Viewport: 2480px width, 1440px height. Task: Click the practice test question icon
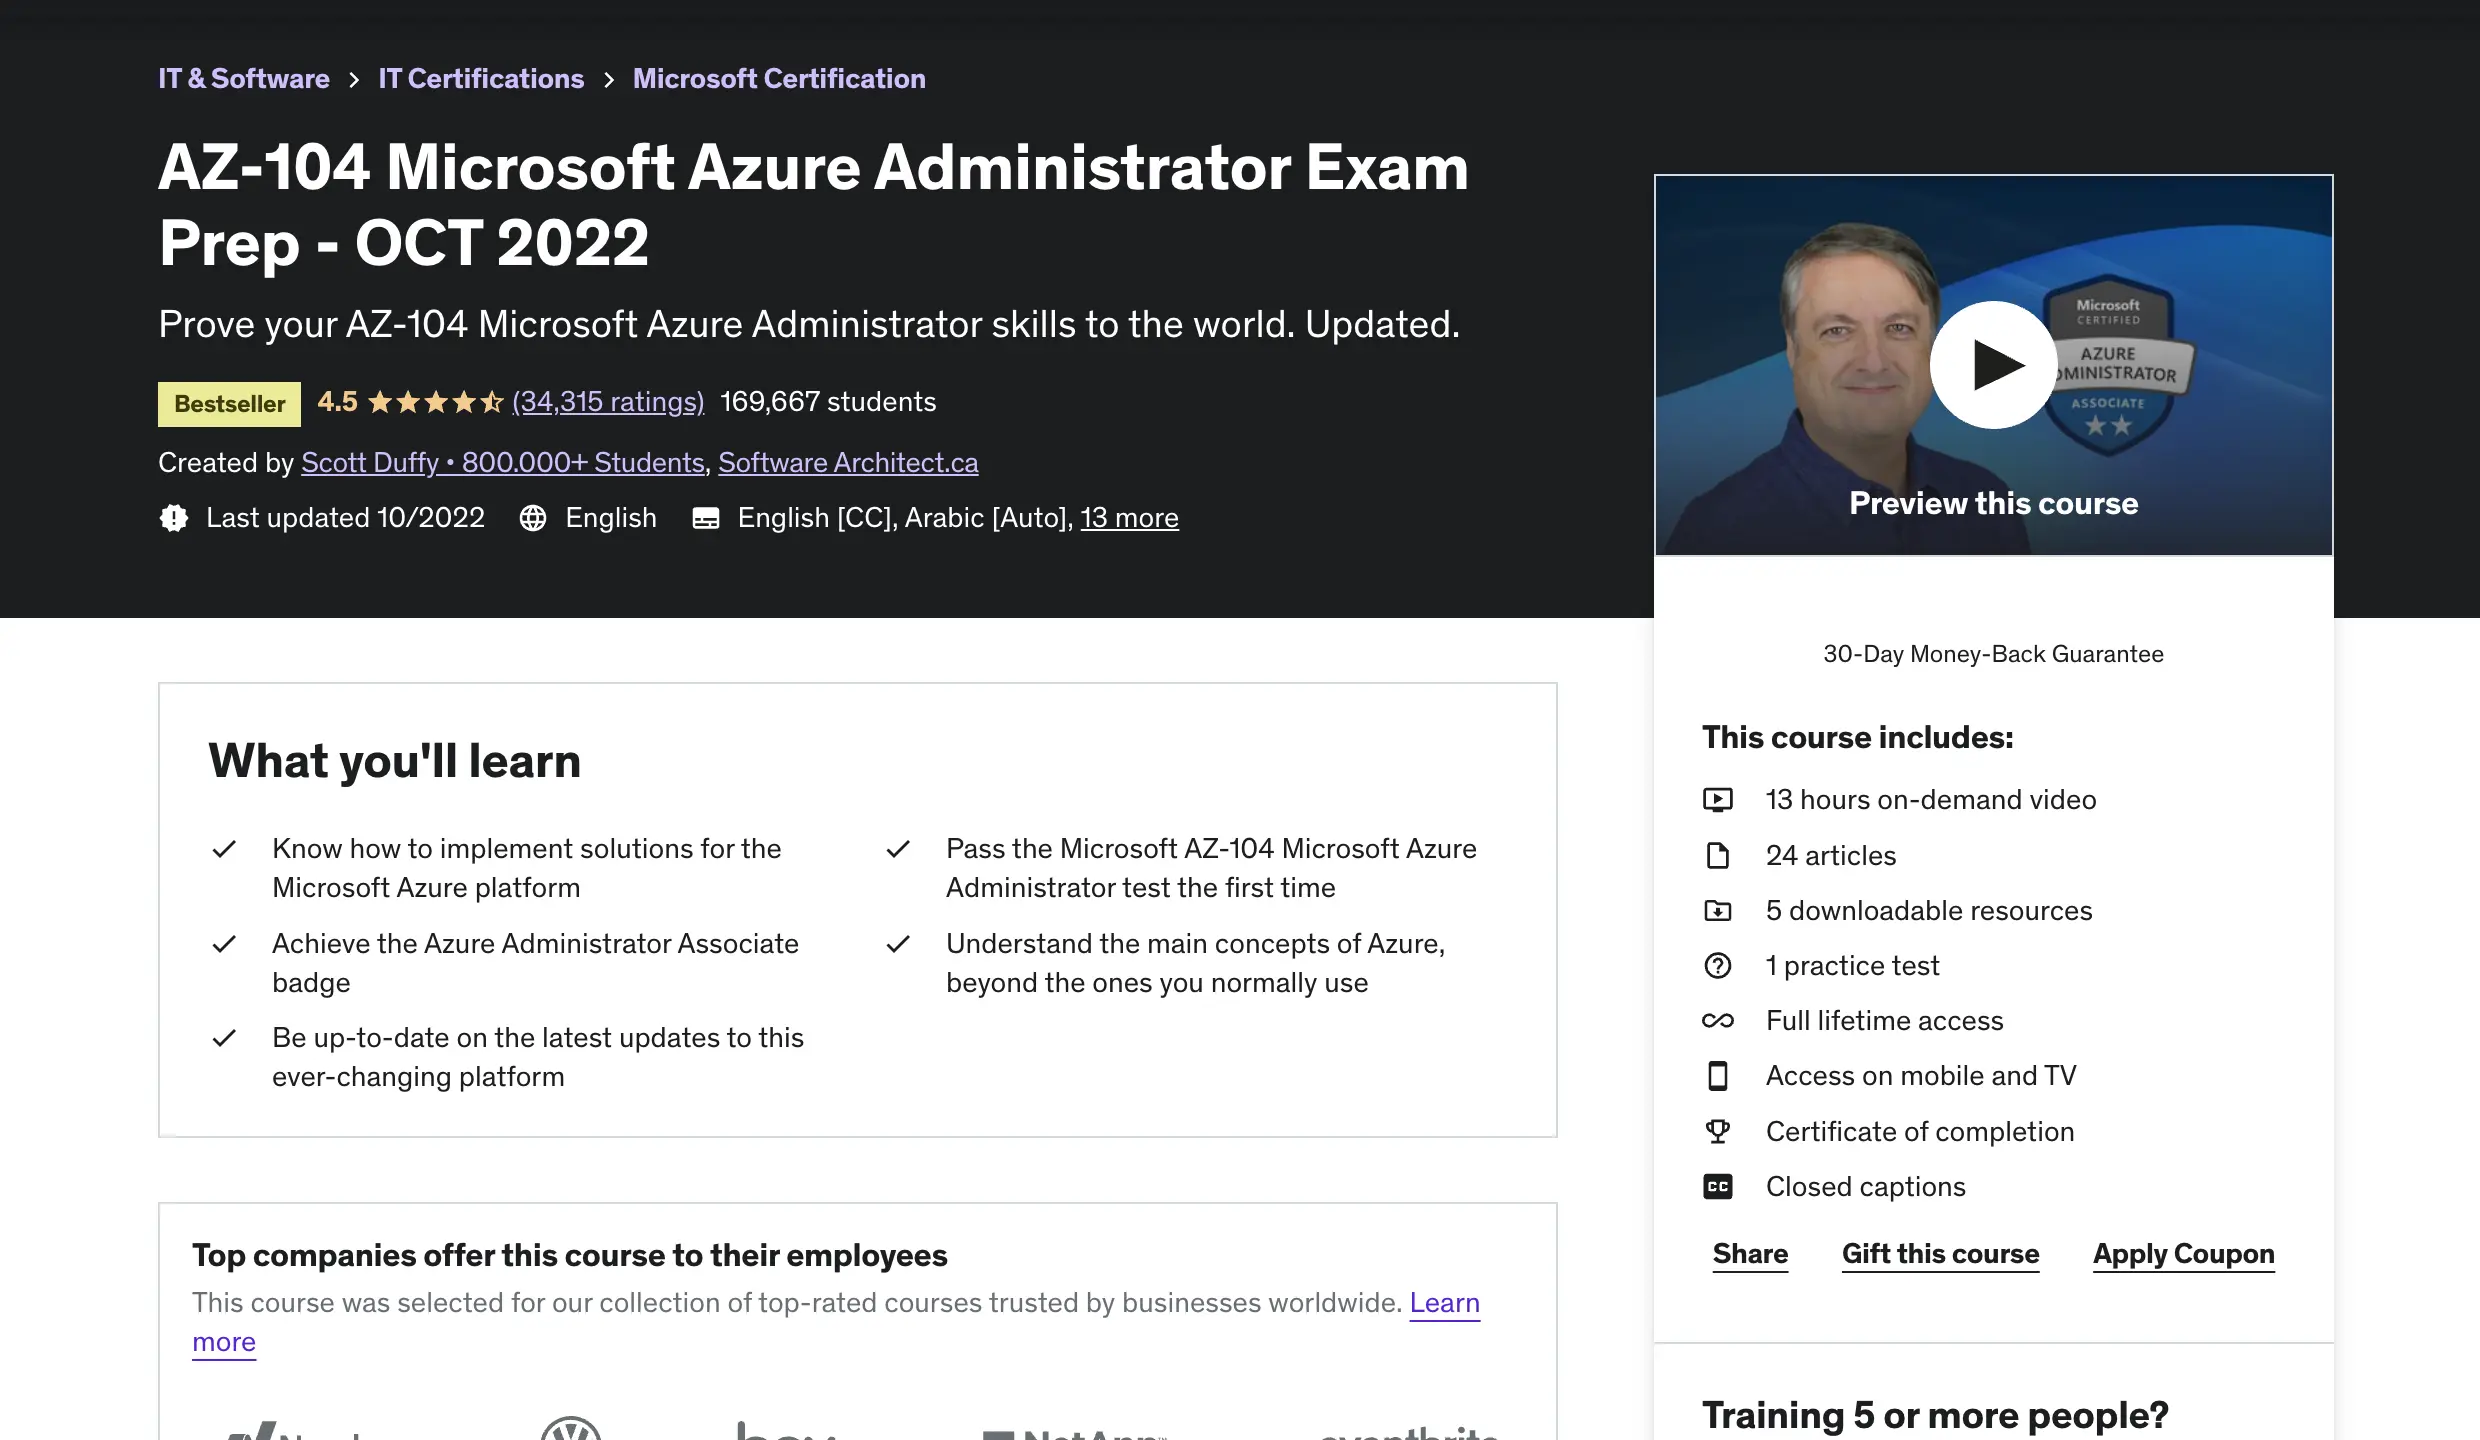pyautogui.click(x=1717, y=966)
